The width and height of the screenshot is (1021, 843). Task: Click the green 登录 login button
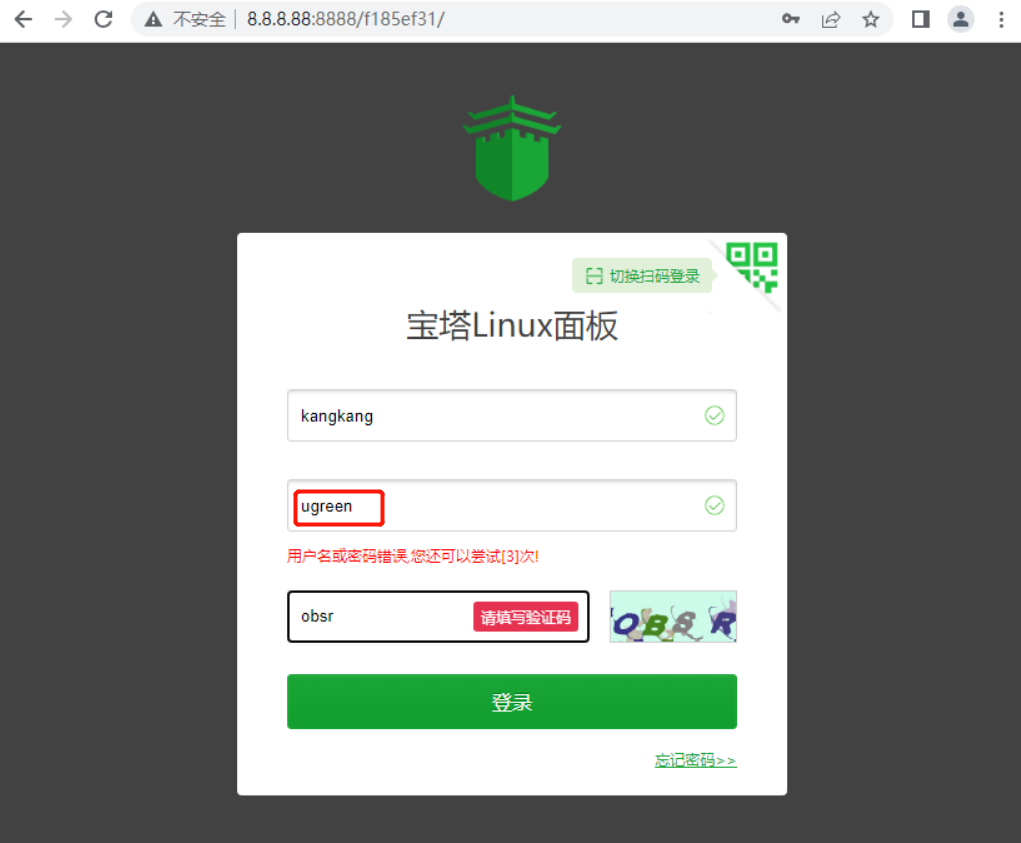pos(512,702)
